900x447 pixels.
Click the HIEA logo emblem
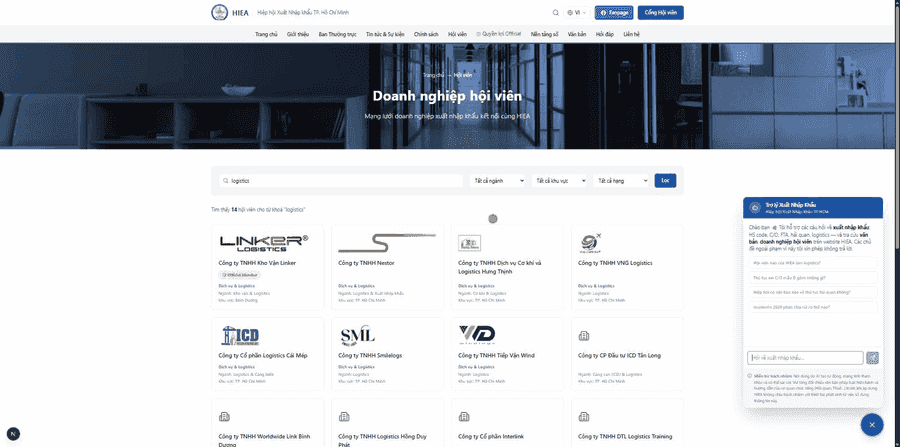coord(219,13)
